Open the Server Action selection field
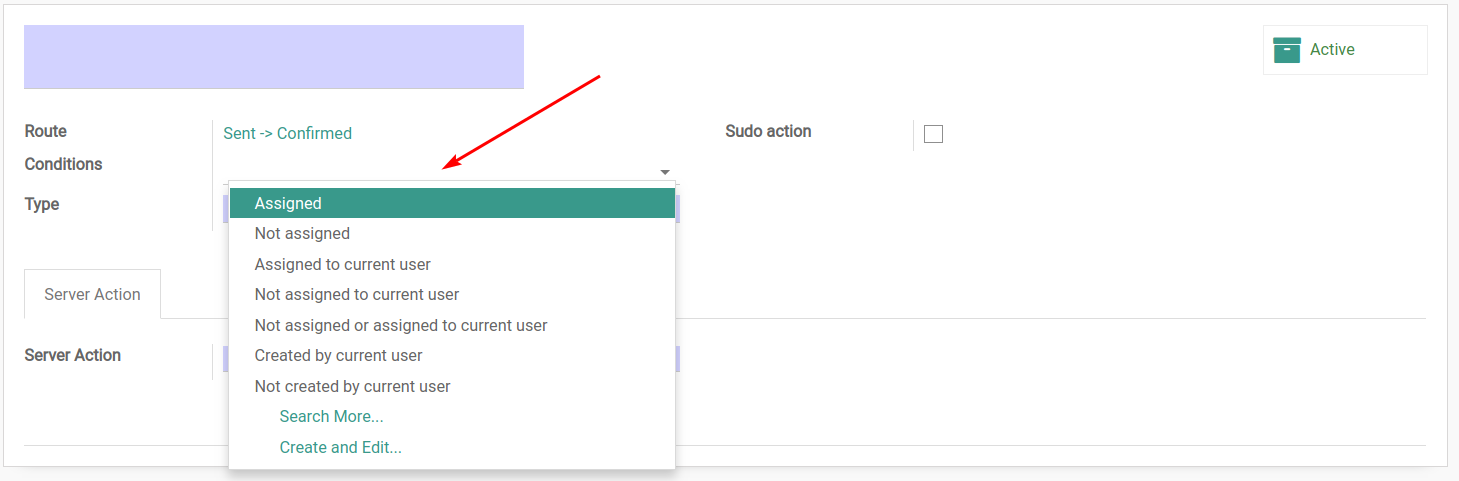 [451, 358]
